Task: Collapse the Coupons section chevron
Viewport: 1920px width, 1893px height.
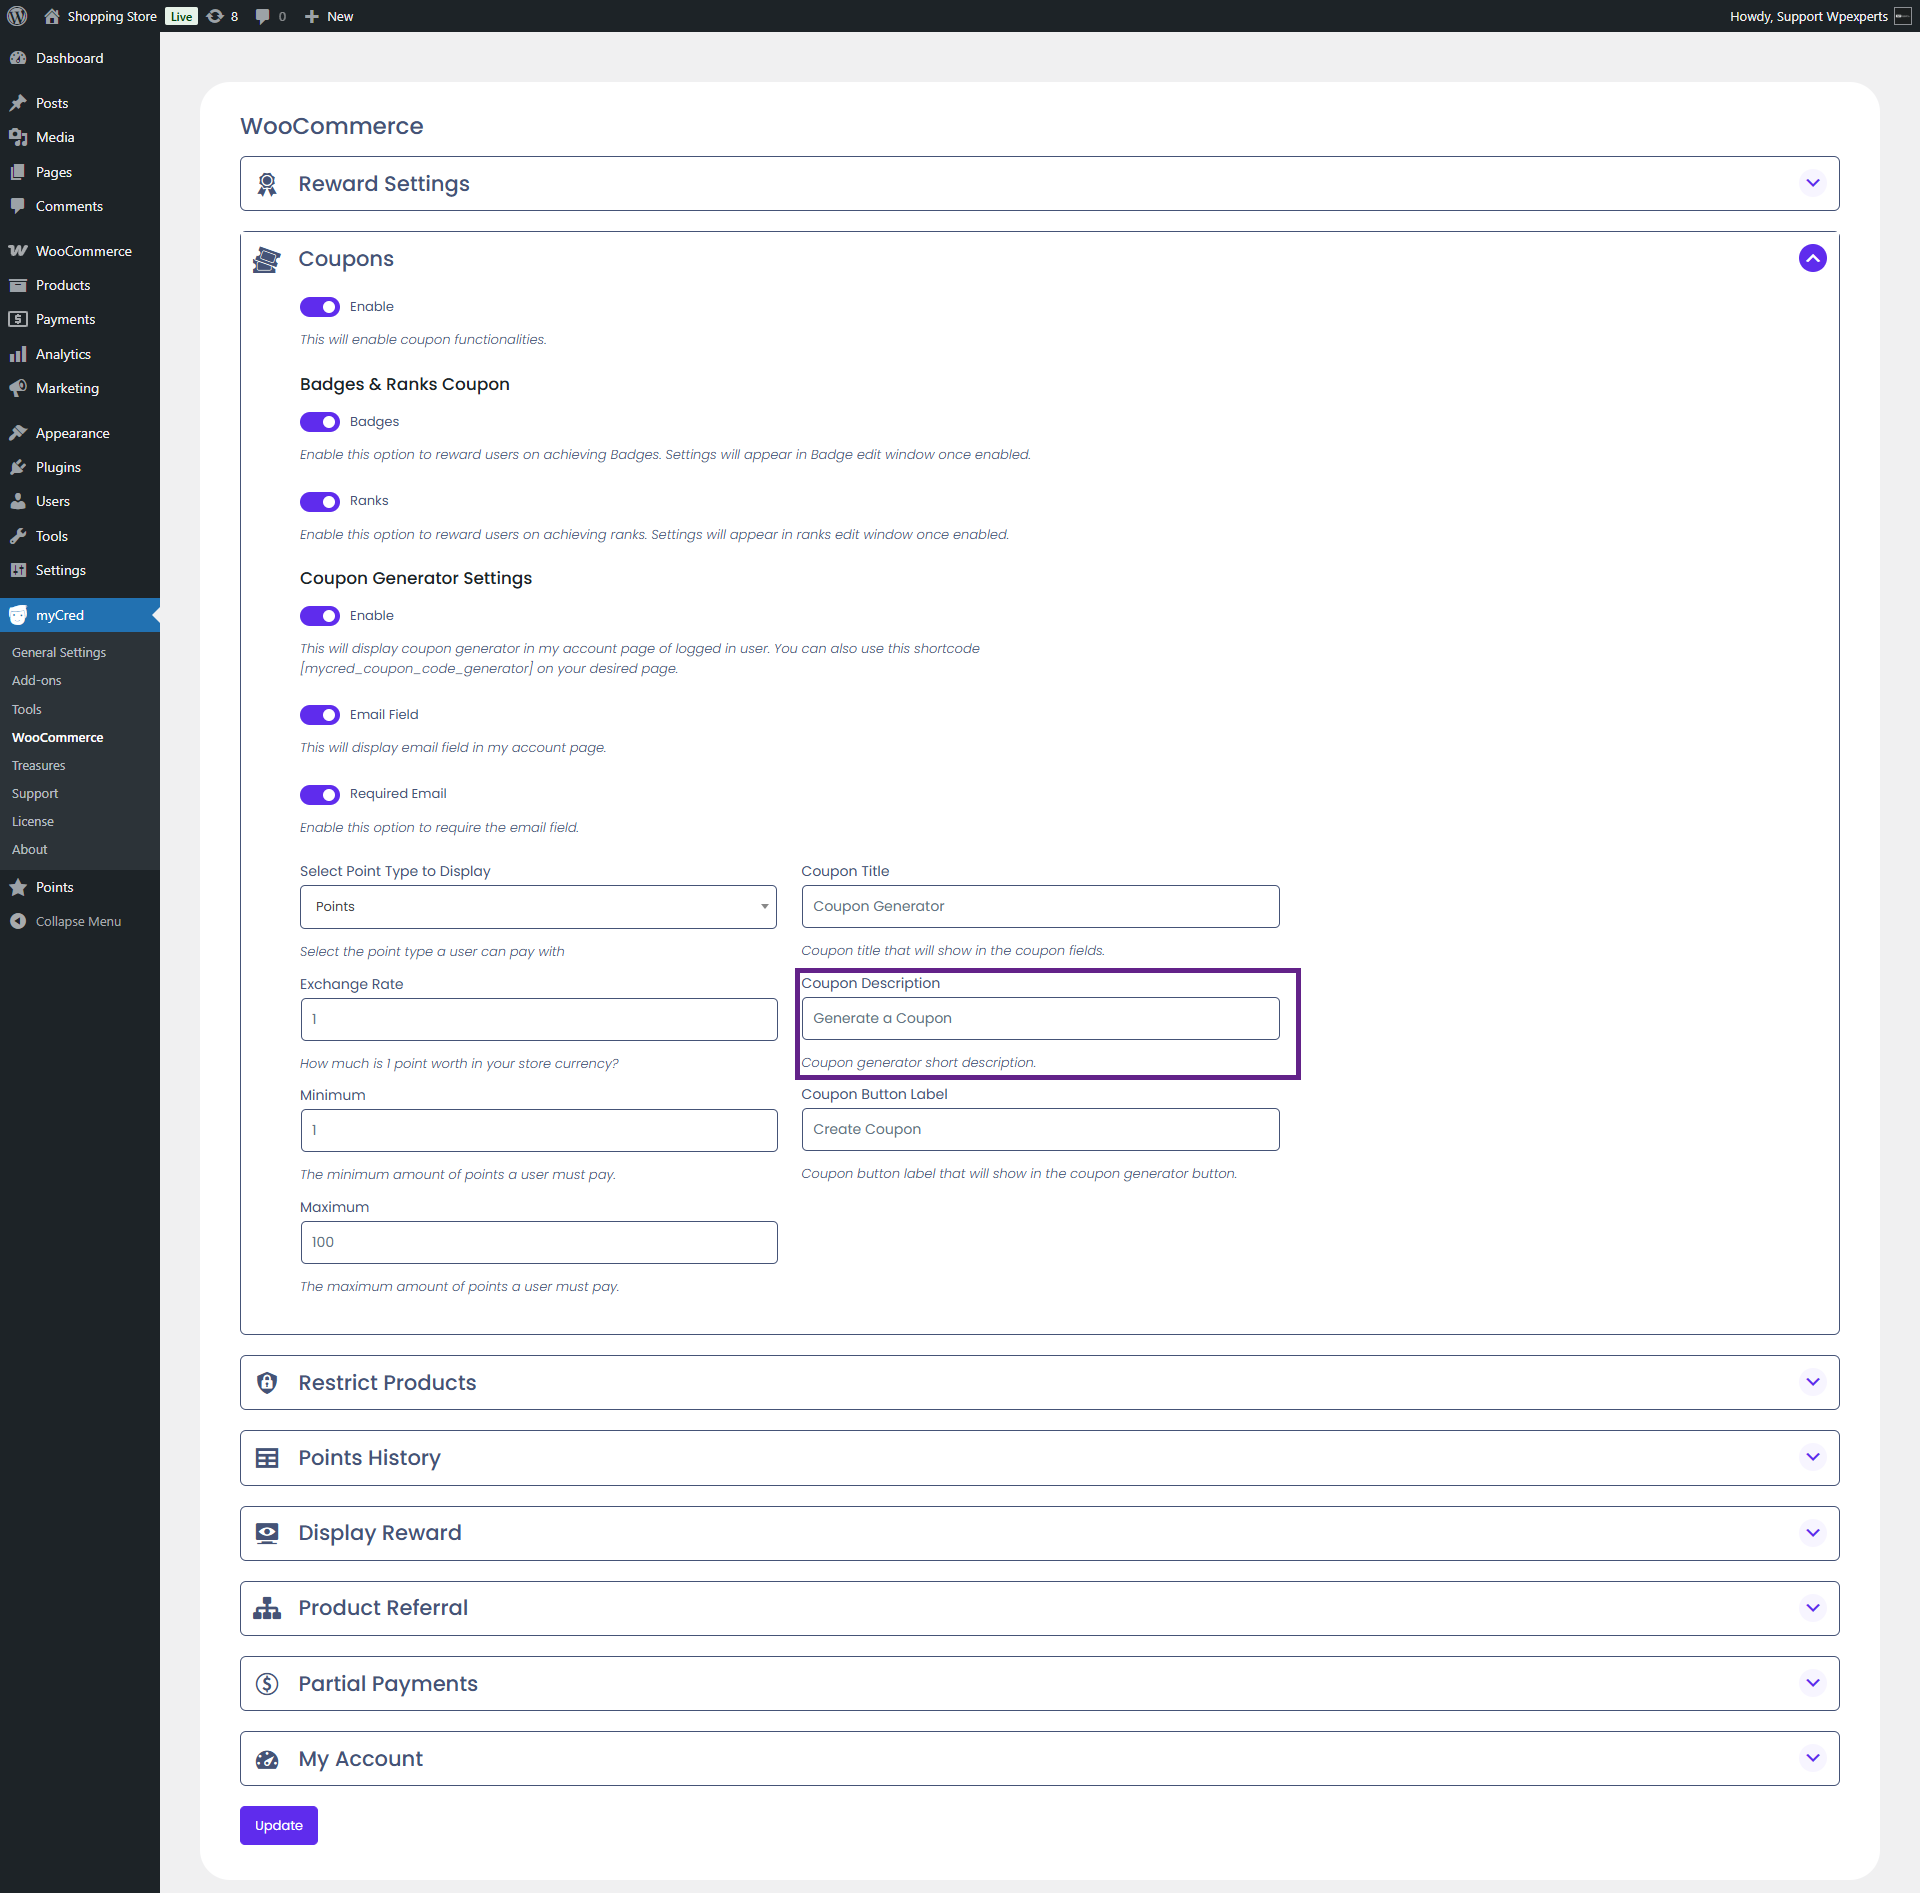Action: pos(1812,259)
